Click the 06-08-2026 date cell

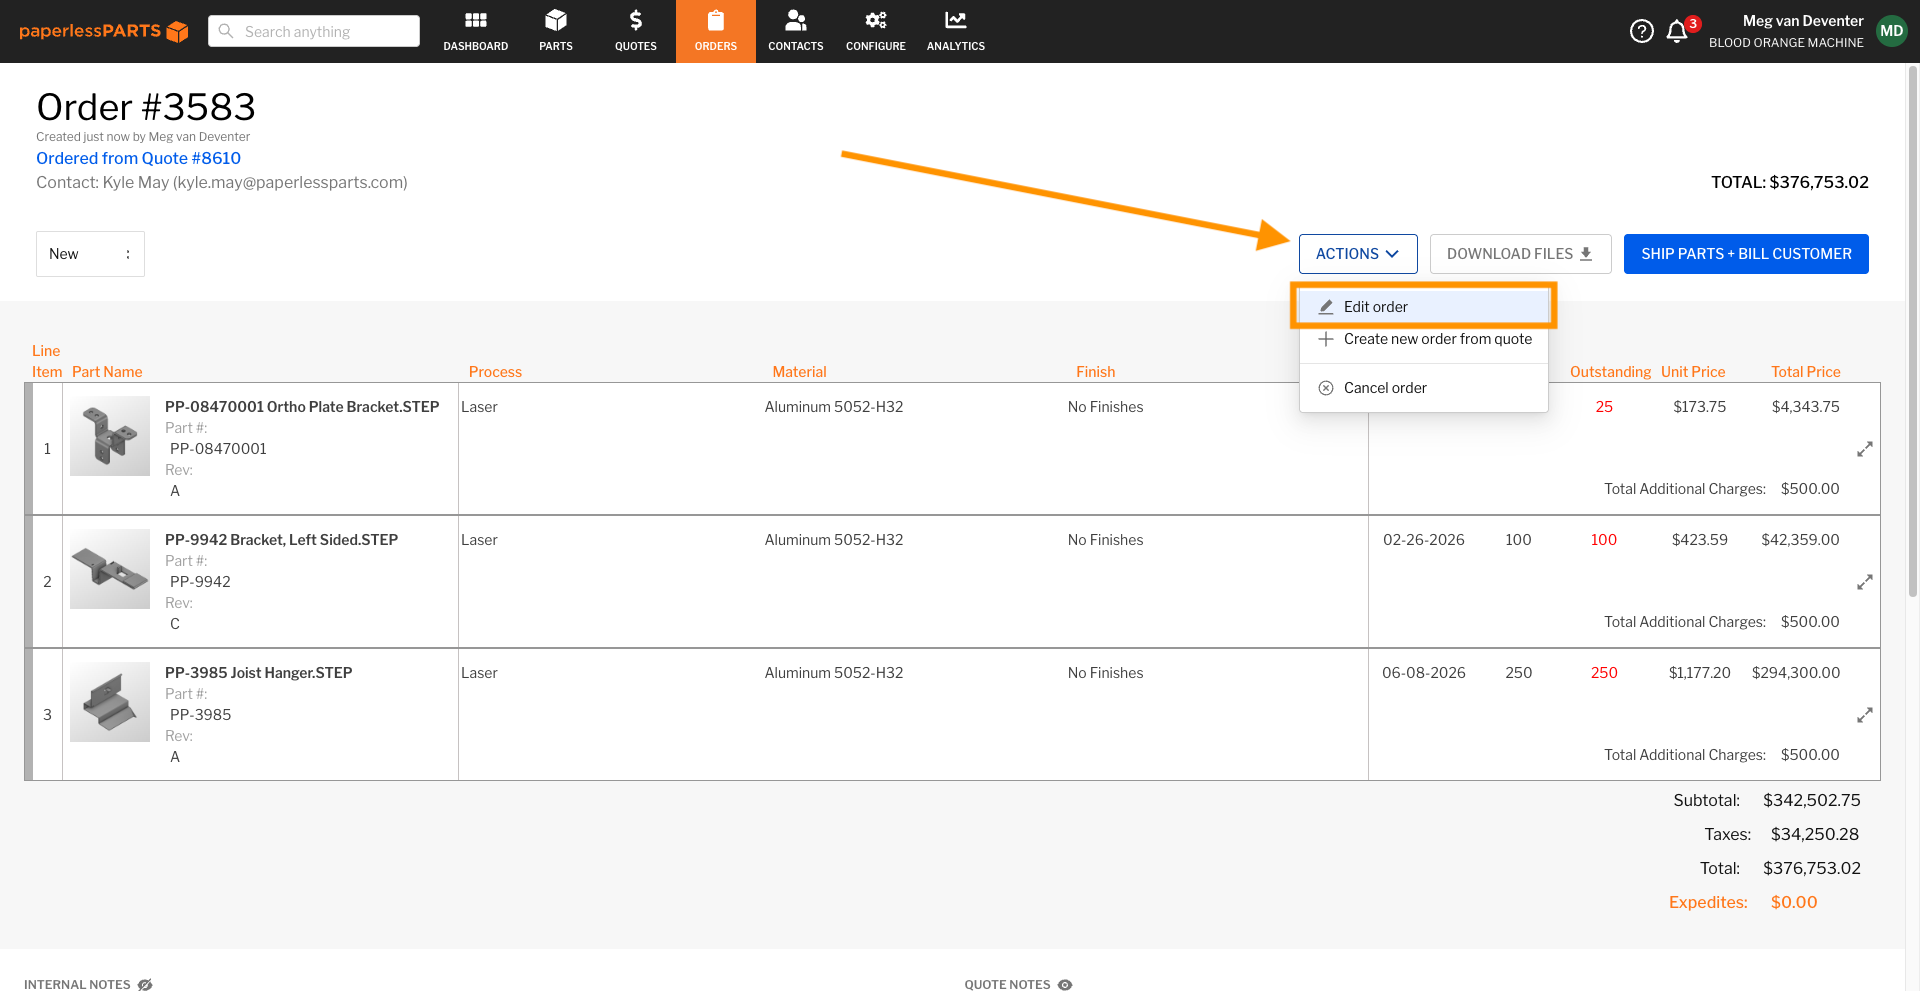point(1424,673)
